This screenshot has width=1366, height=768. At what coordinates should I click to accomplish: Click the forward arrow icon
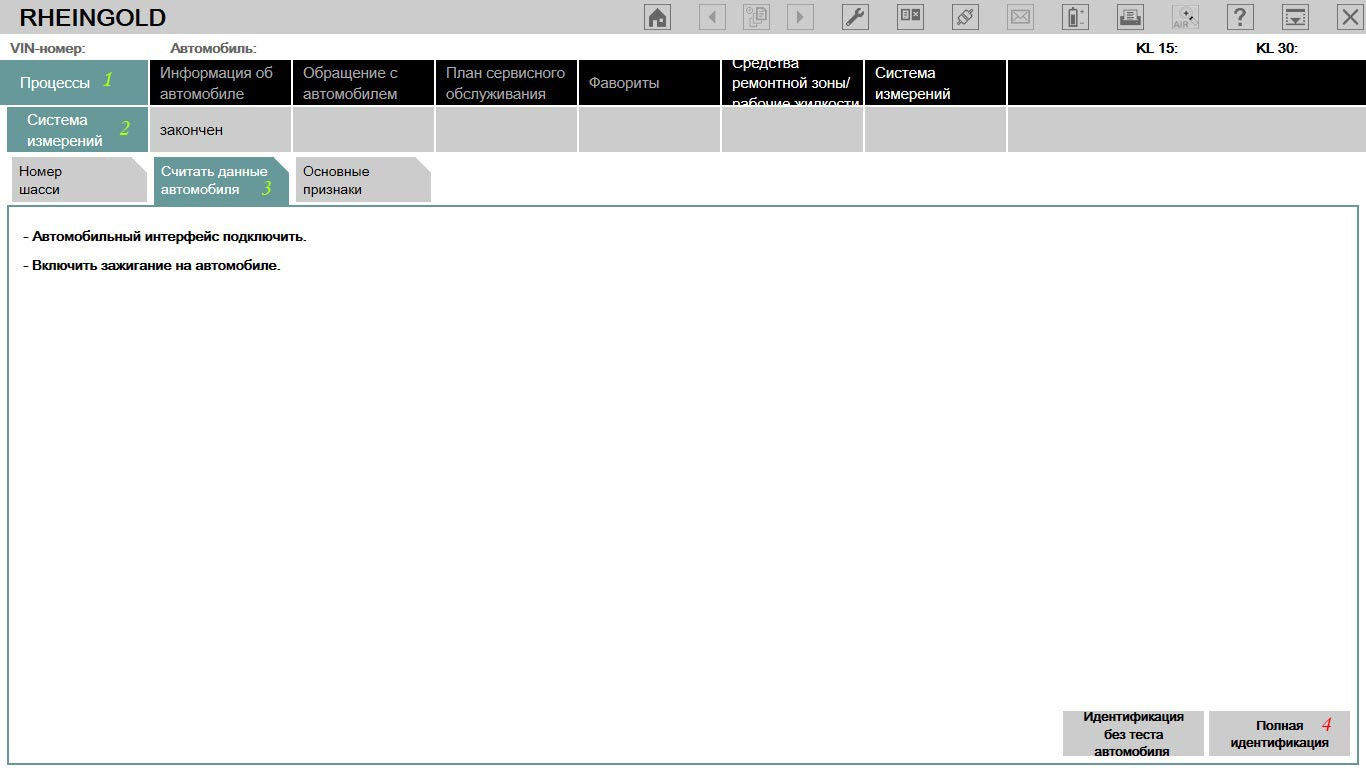click(x=800, y=17)
